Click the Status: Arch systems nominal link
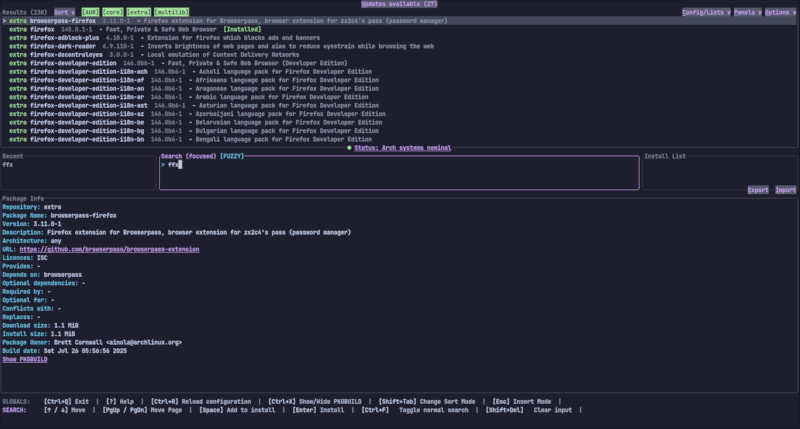Viewport: 800px width, 429px height. [x=403, y=148]
